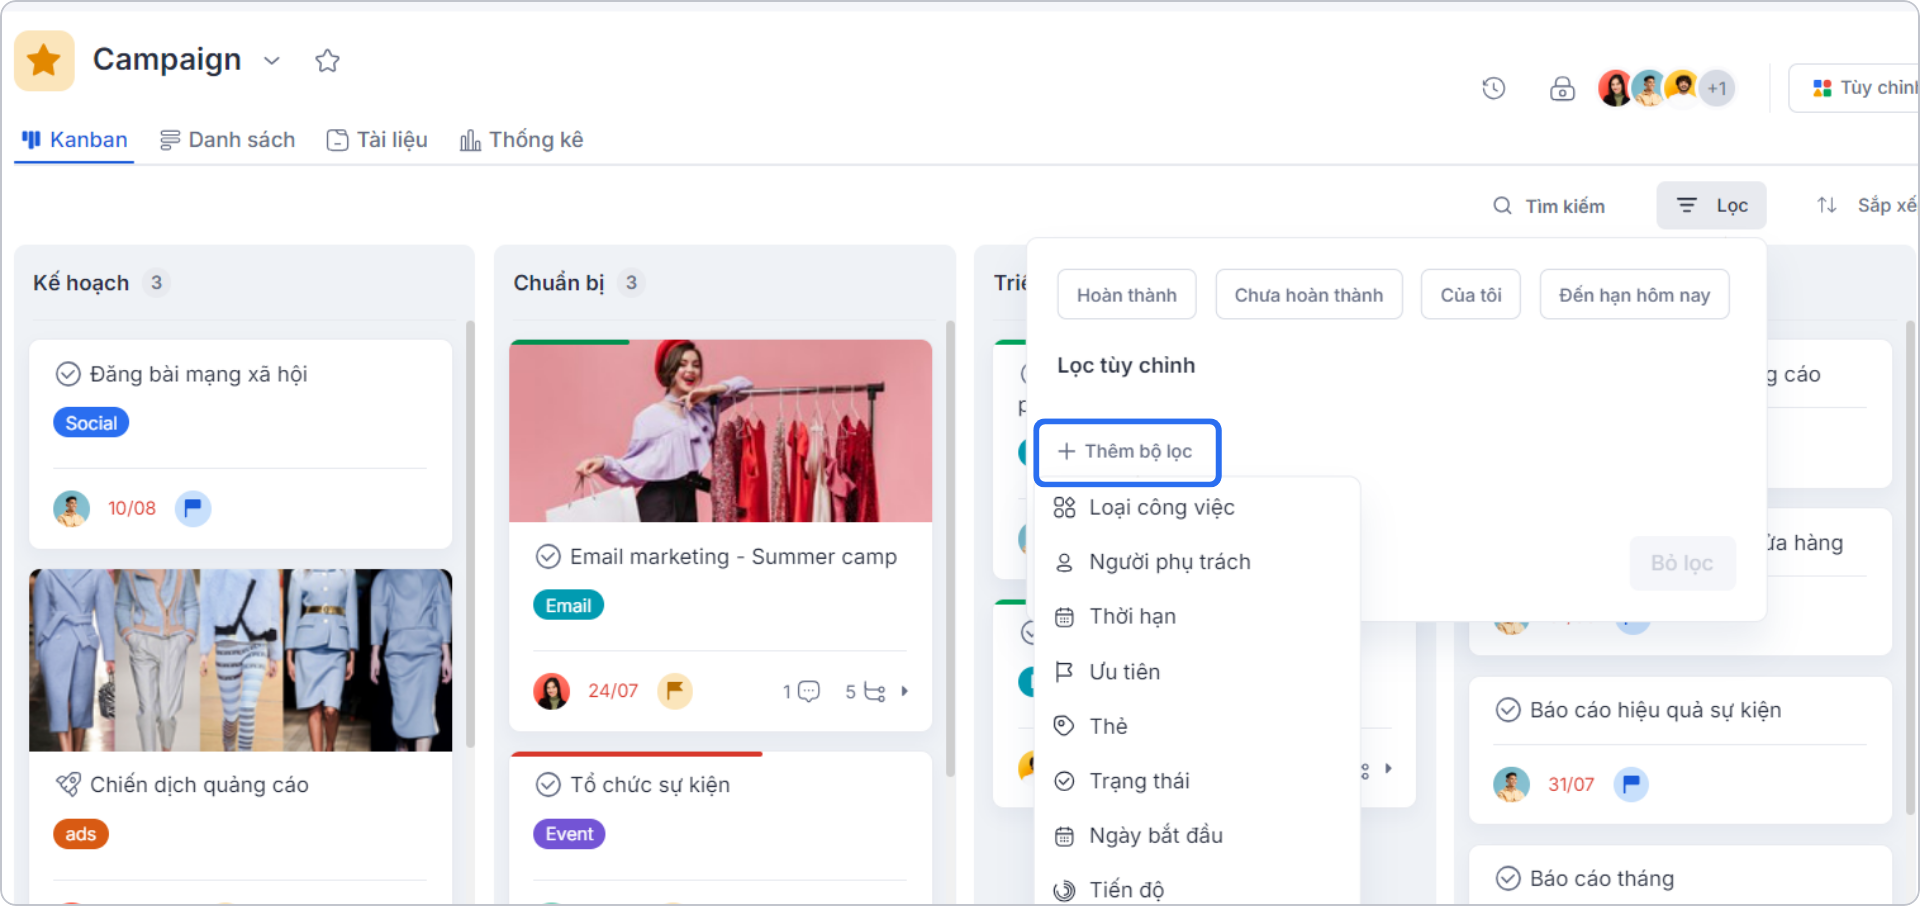Click the assignee avatar beside 10/08
Screen dimensions: 1920x906
point(72,509)
